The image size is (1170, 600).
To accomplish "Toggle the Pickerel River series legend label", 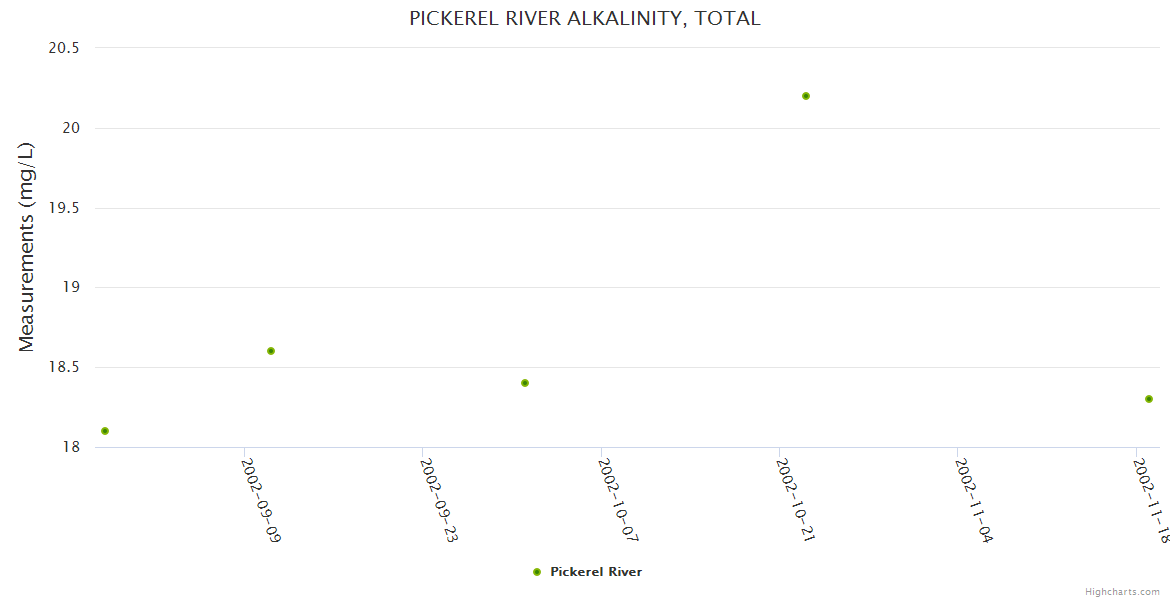I will coord(596,572).
